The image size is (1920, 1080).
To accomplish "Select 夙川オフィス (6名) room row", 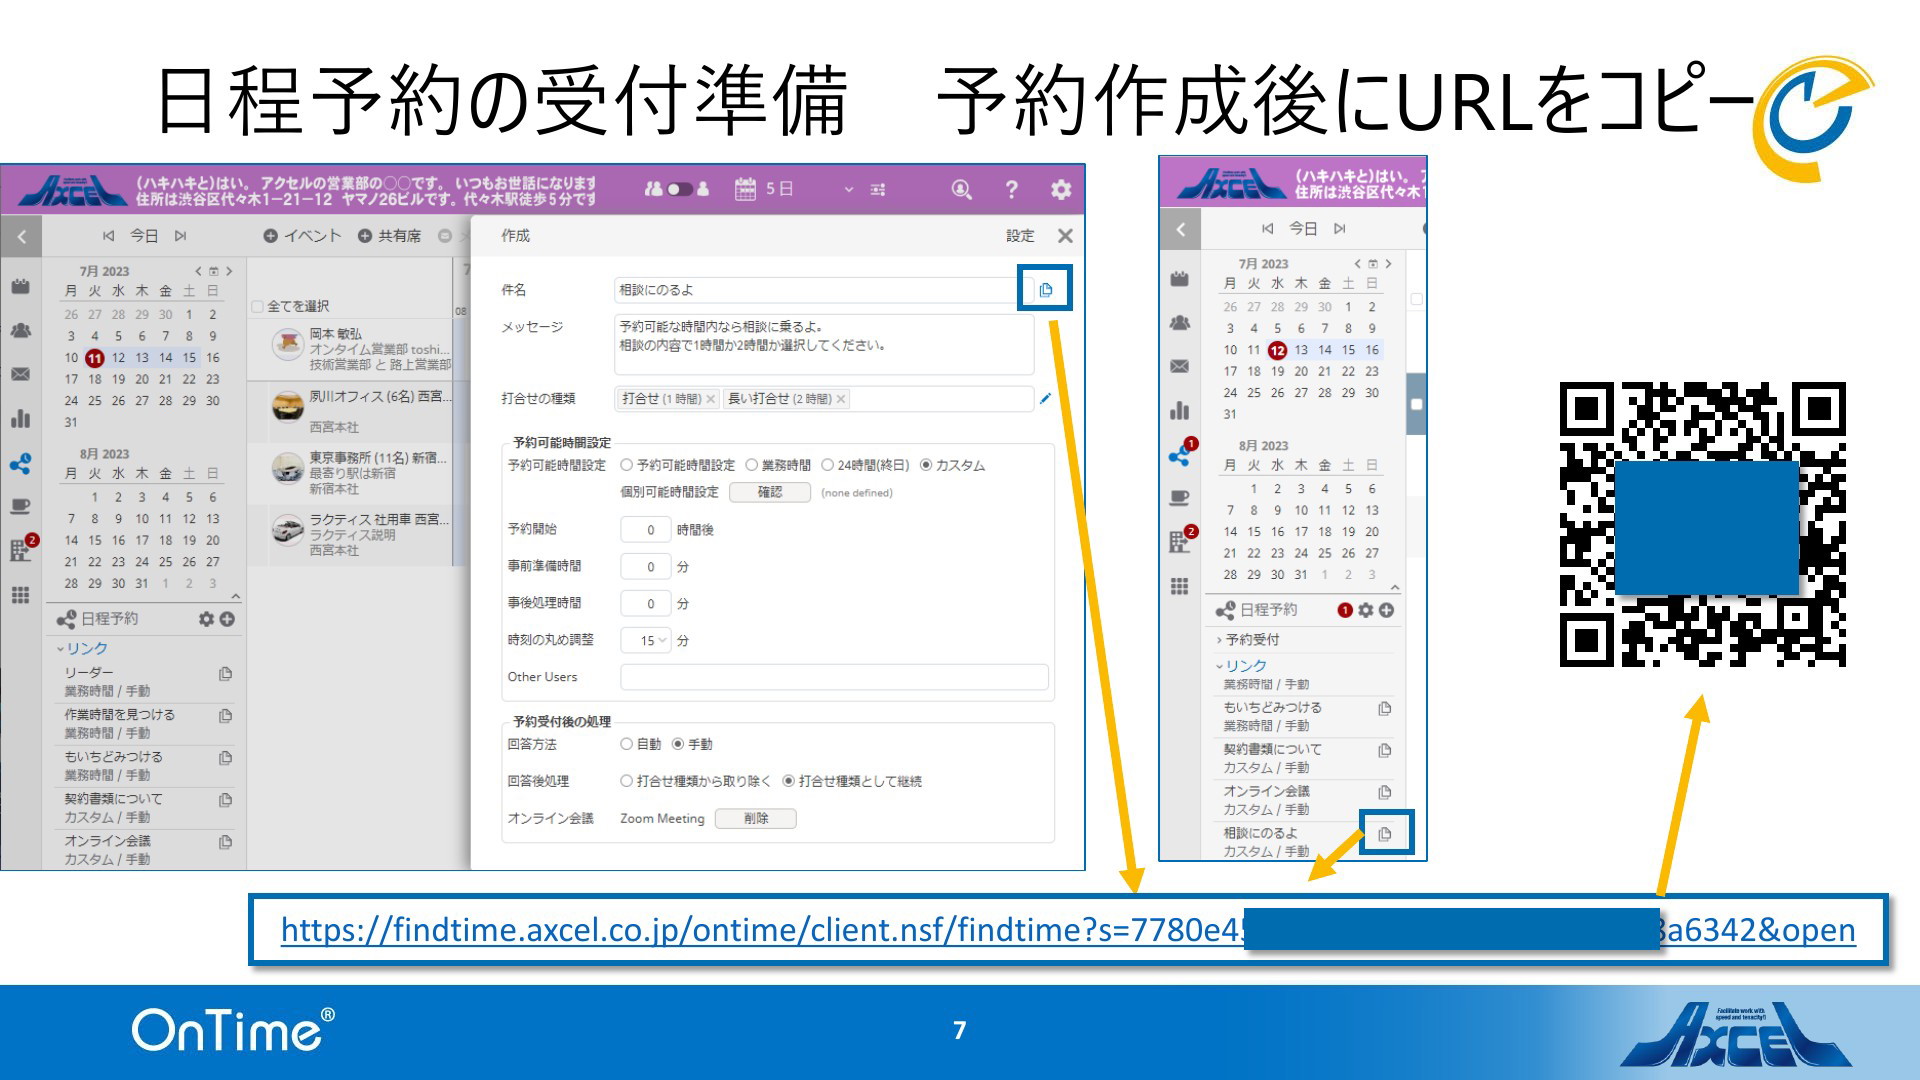I will click(350, 410).
